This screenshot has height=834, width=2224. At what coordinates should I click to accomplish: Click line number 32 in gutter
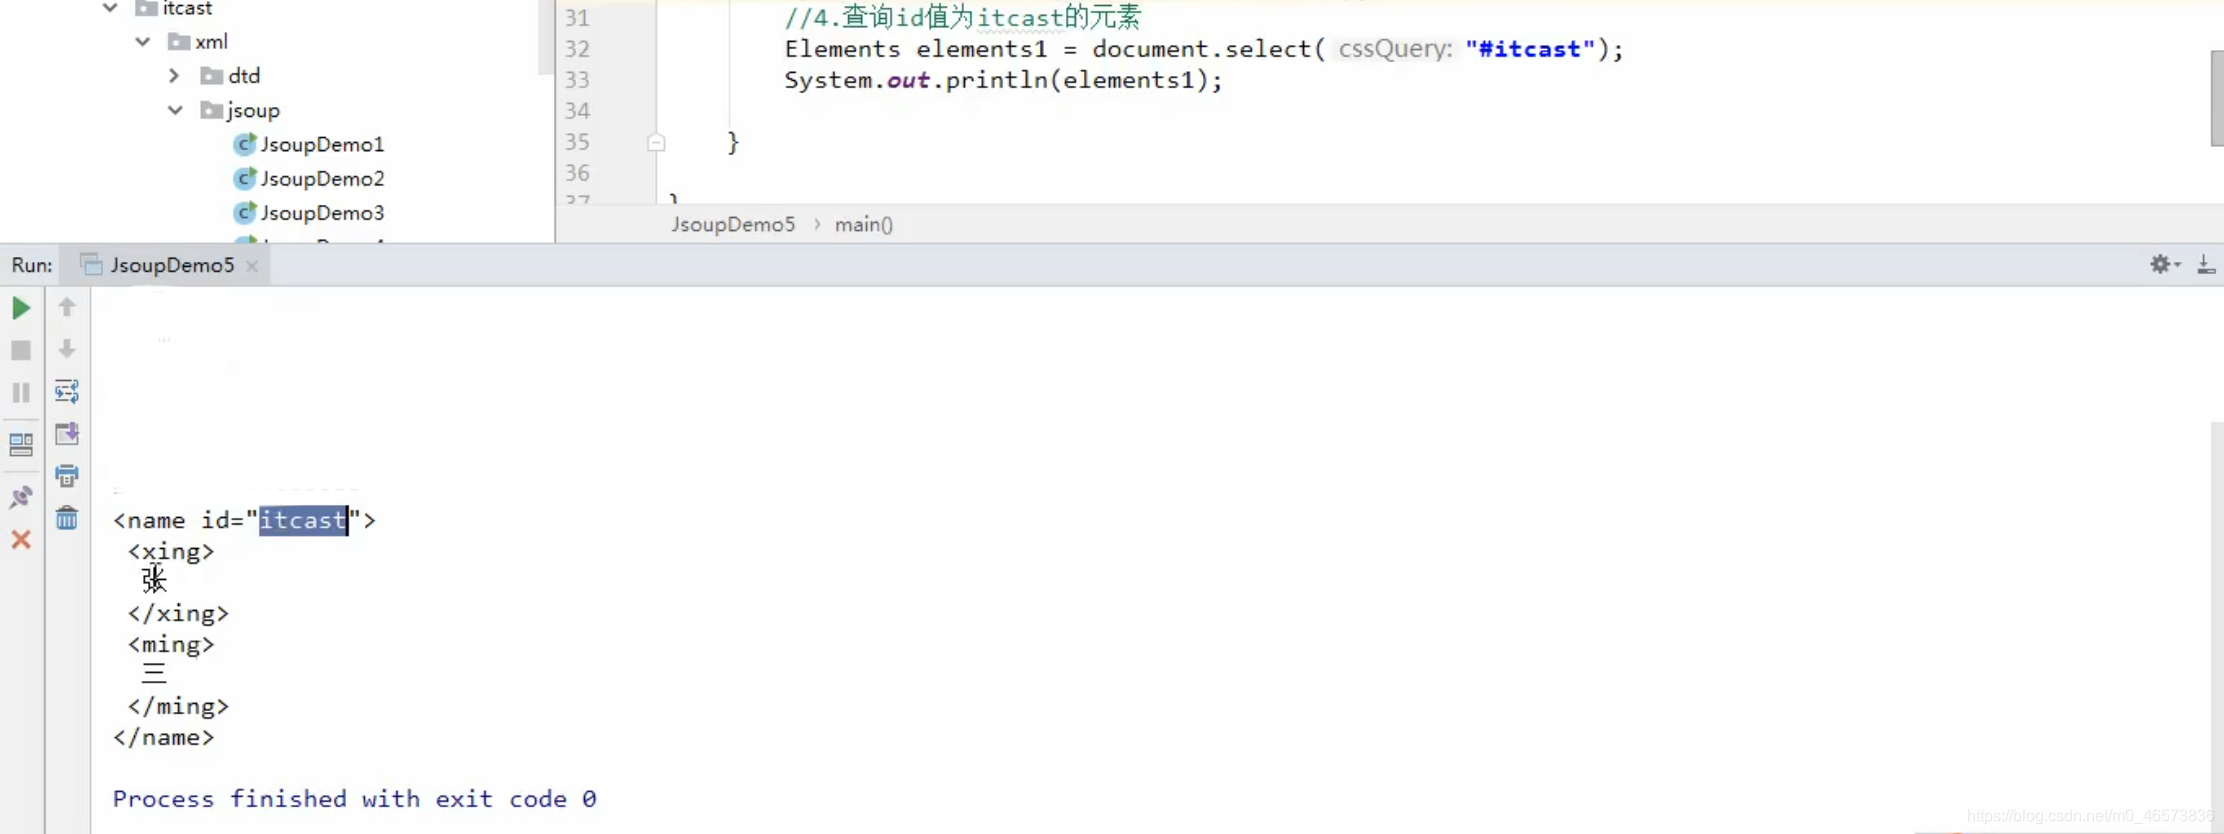(577, 49)
